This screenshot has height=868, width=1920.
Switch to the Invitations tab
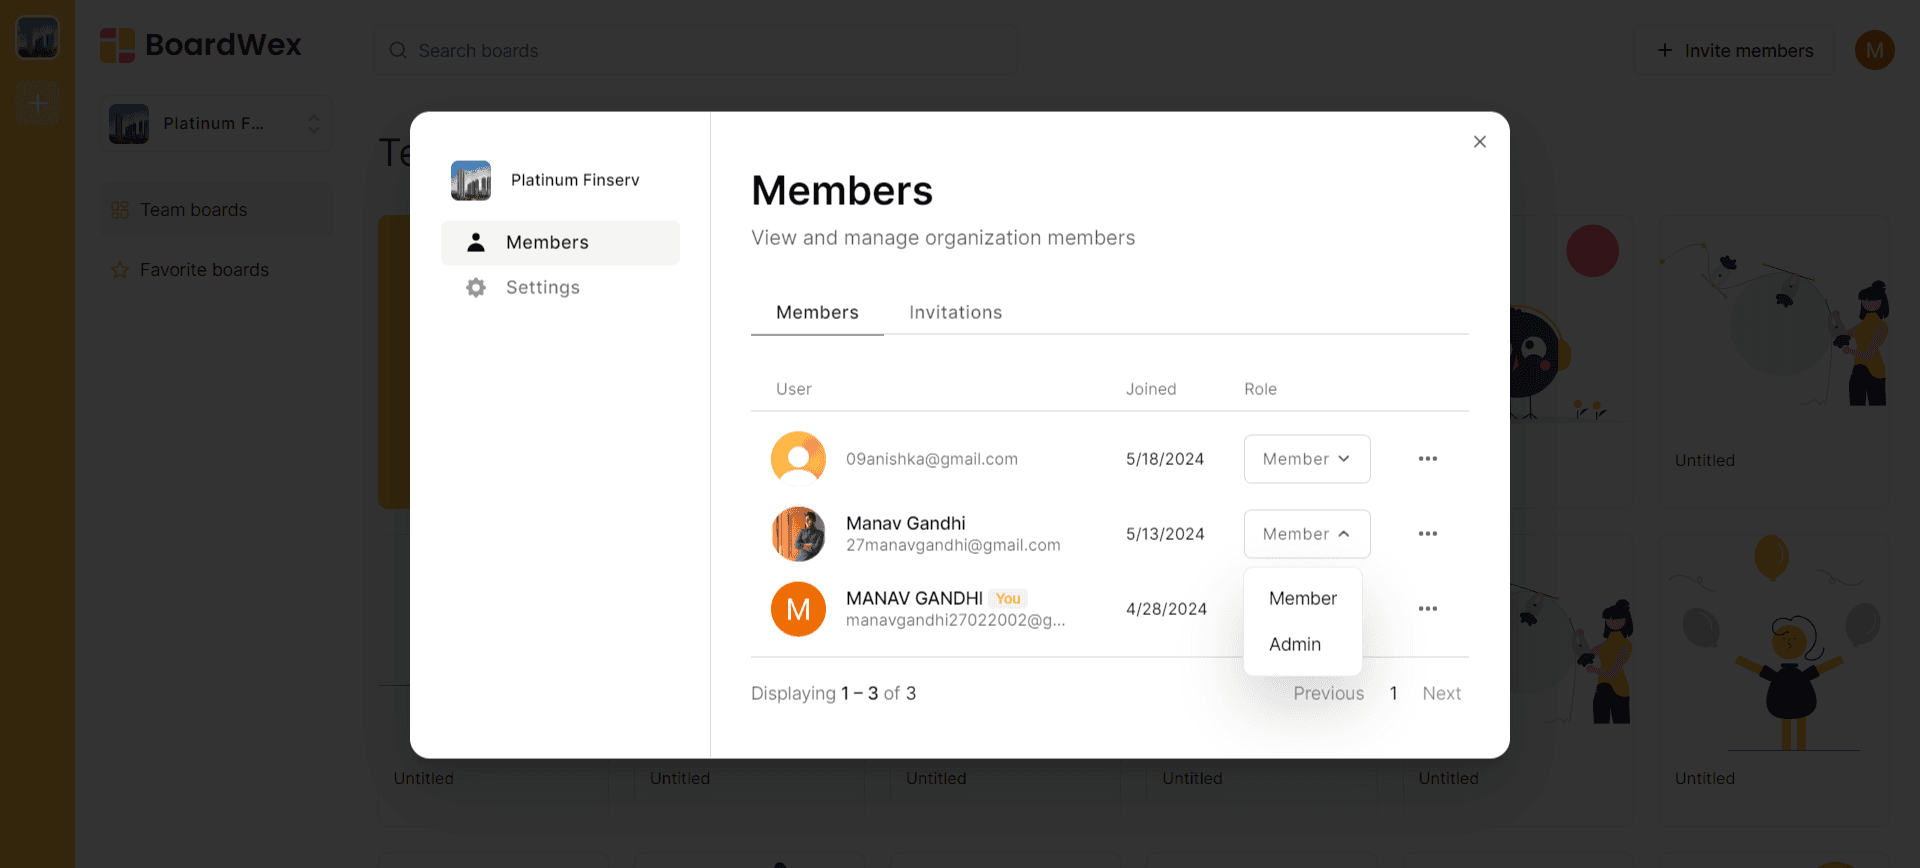point(955,313)
